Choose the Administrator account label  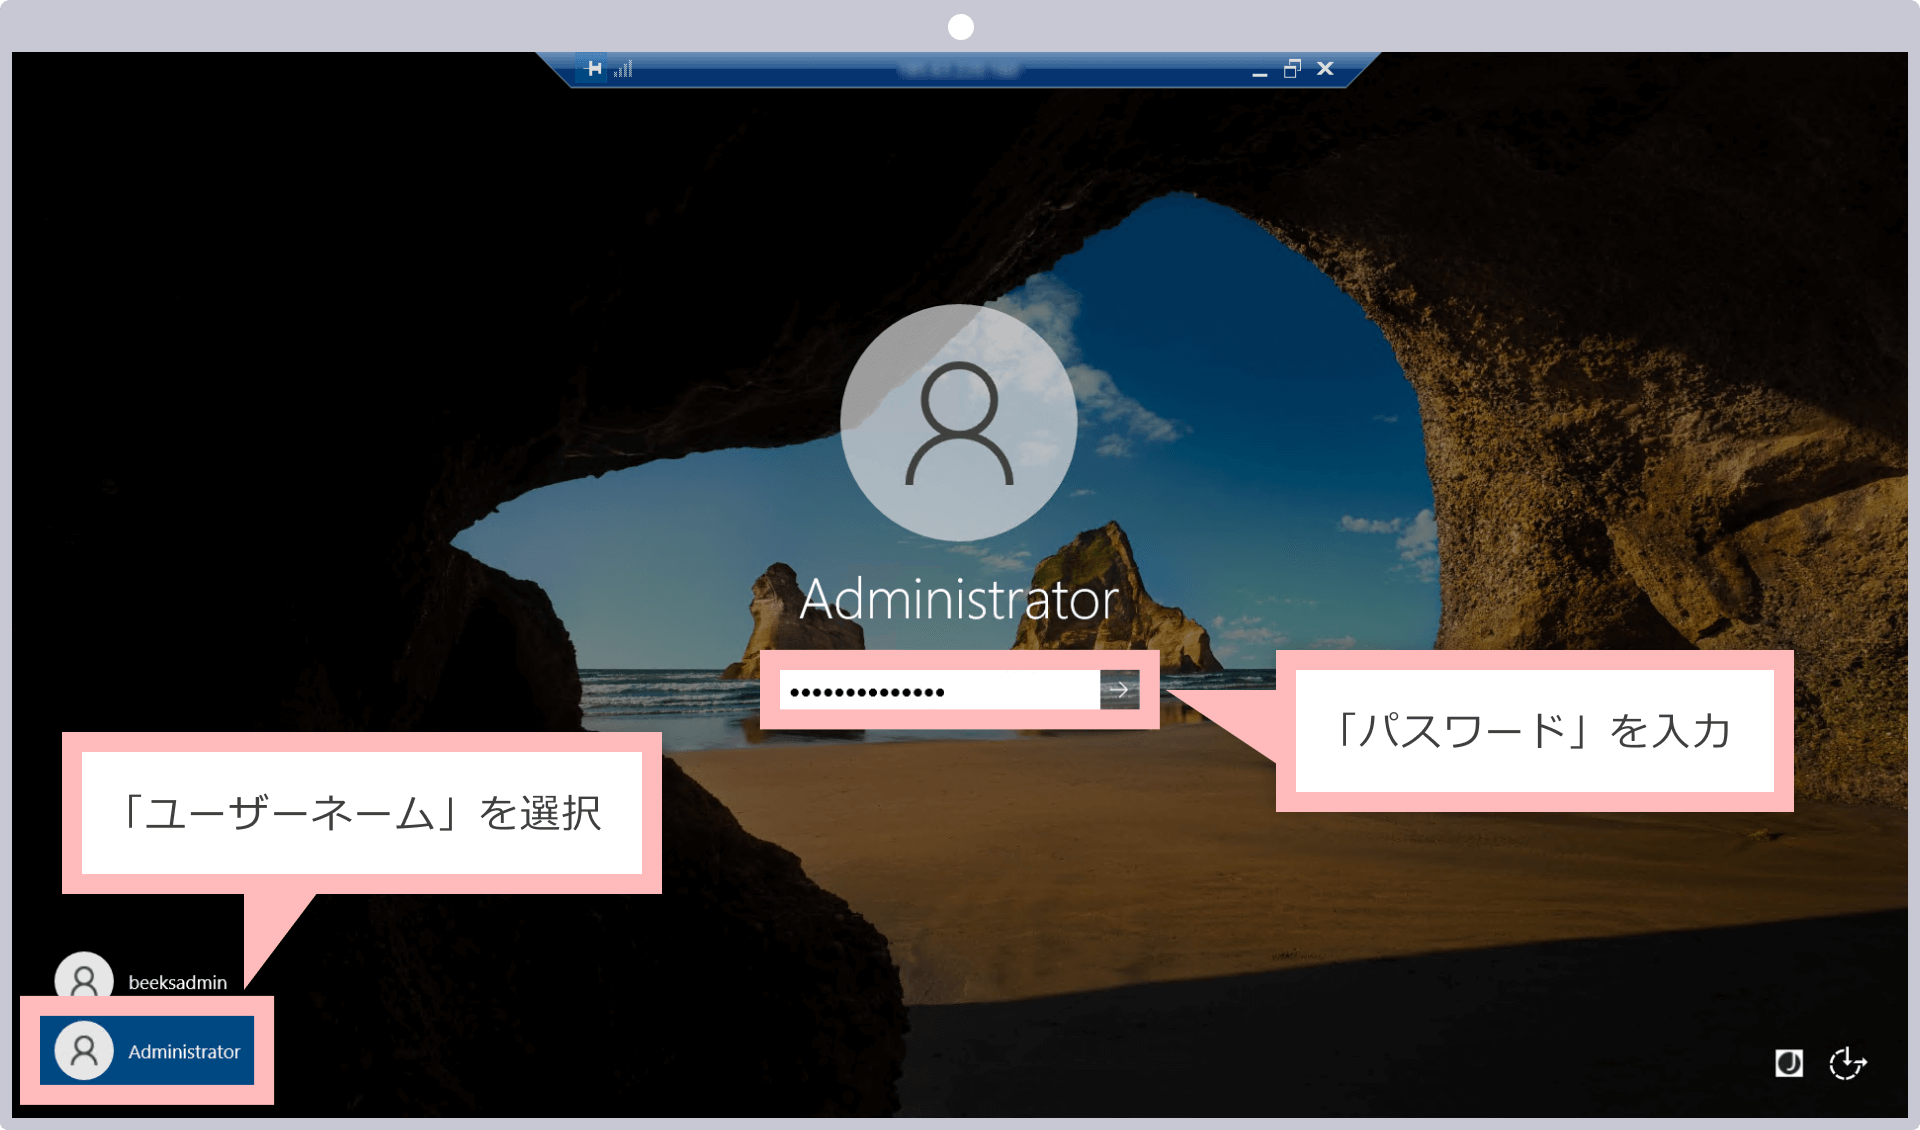(184, 1052)
